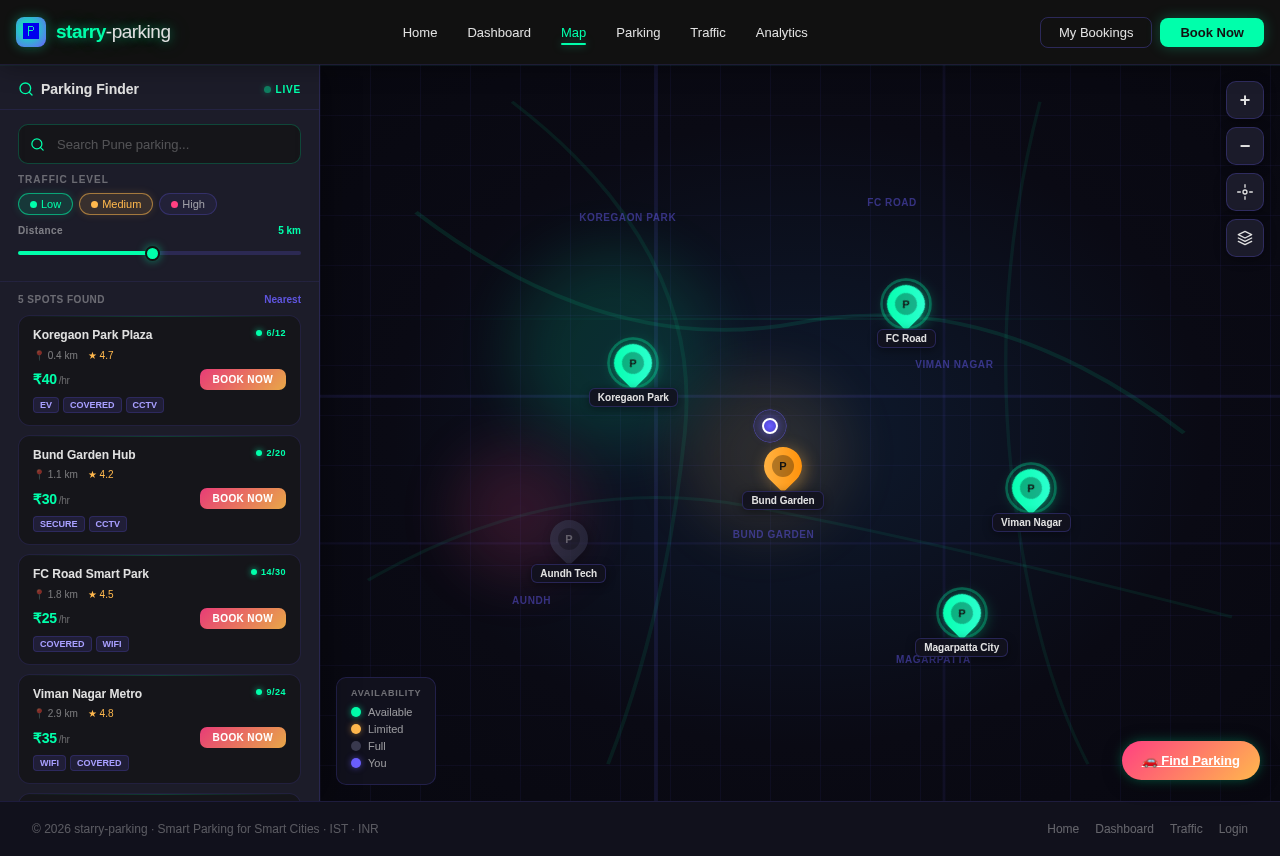This screenshot has height=856, width=1280.
Task: Select the Viman Nagar map pin
Action: [x=1031, y=489]
